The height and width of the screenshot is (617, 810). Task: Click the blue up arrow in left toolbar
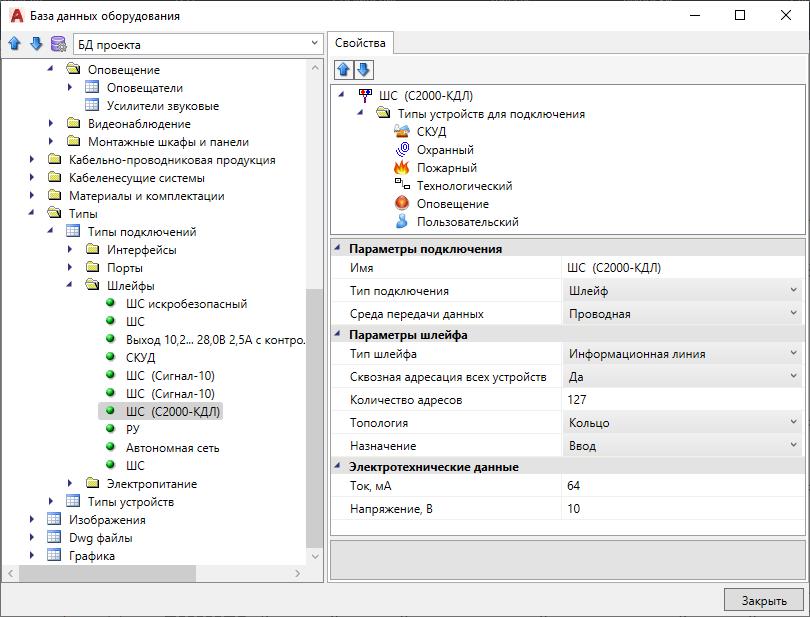tap(15, 44)
